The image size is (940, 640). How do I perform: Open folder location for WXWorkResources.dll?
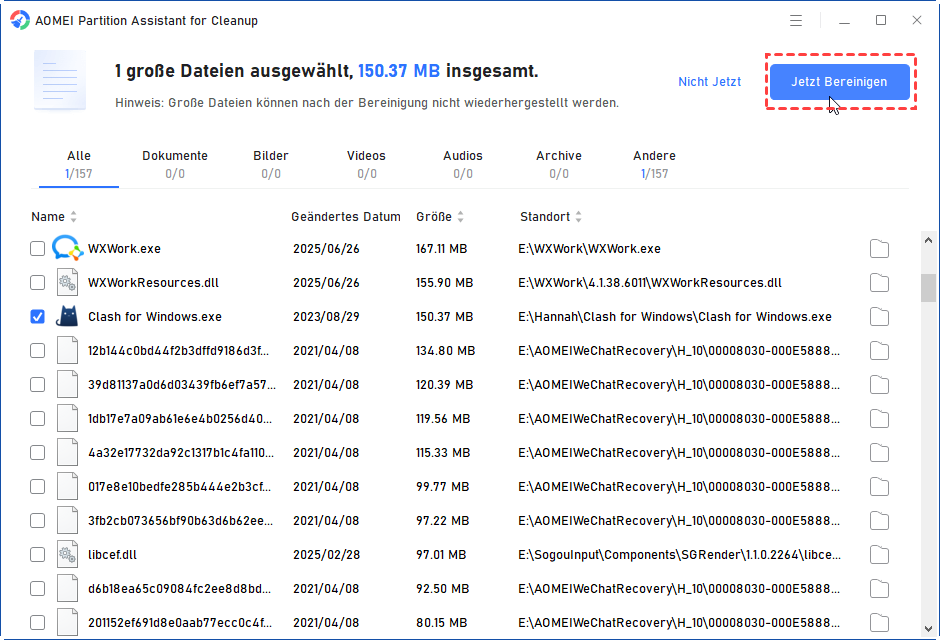(879, 283)
